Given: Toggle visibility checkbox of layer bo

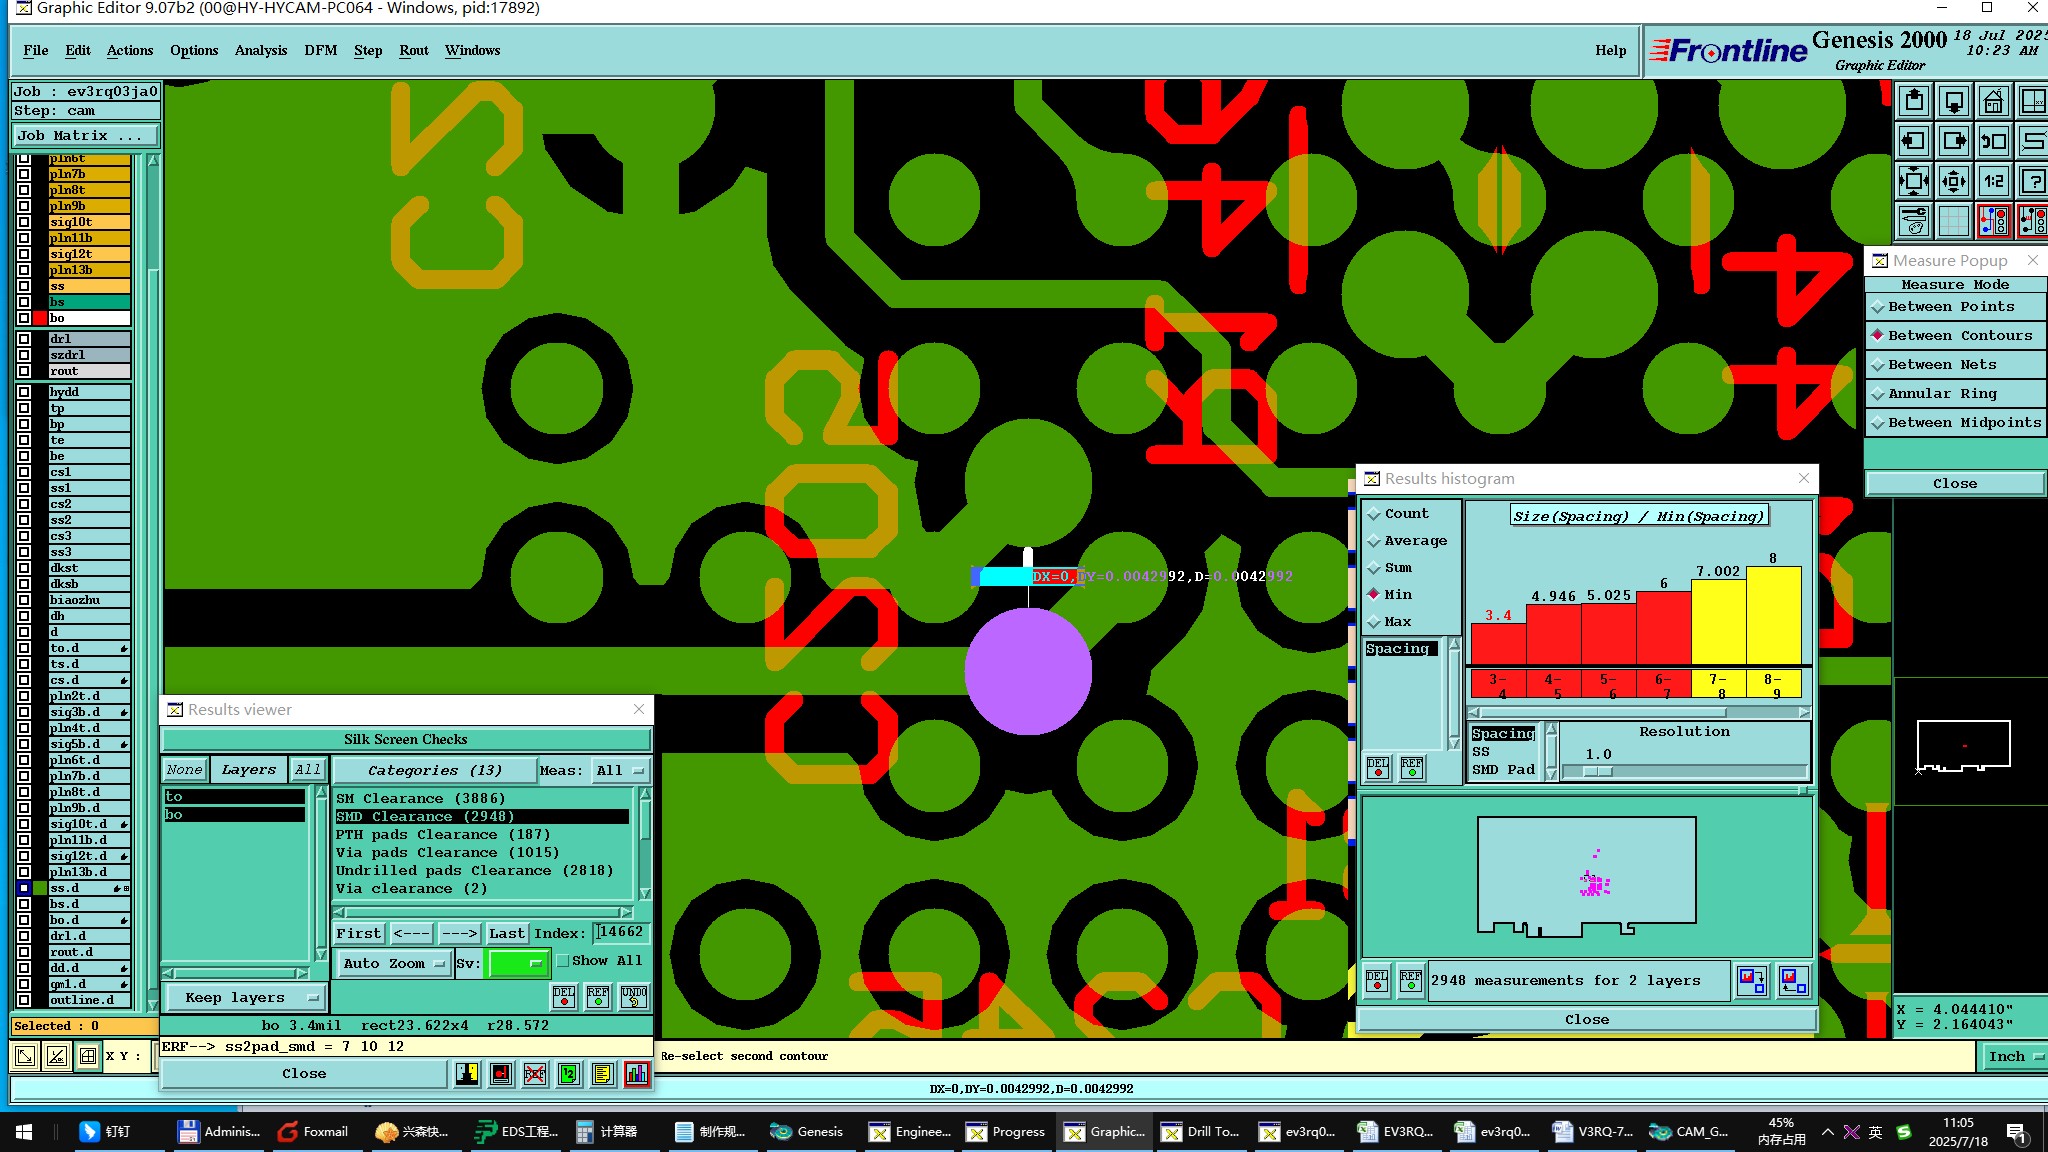Looking at the screenshot, I should click(x=24, y=318).
